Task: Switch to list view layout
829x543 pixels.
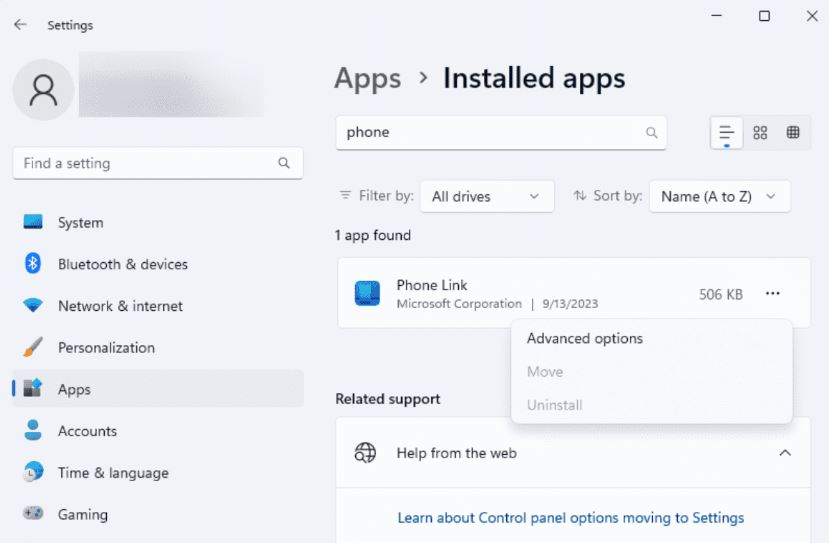Action: 726,133
